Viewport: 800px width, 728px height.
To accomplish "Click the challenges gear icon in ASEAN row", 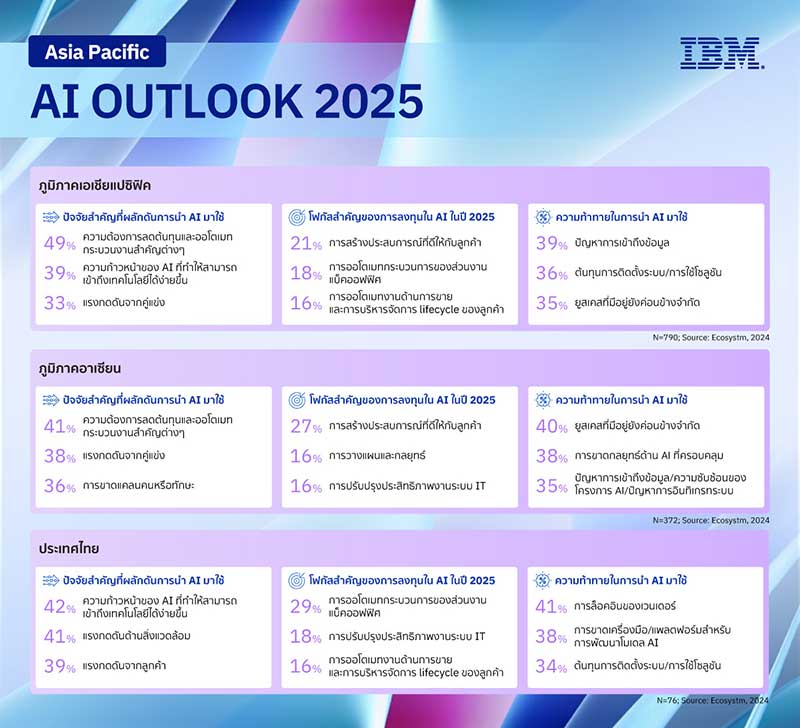I will point(545,400).
